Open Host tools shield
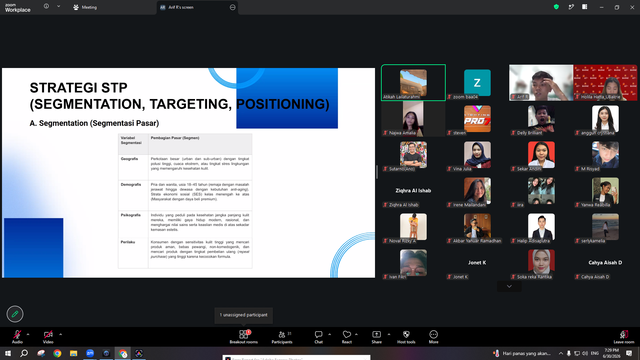This screenshot has height=360, width=640. [406, 337]
